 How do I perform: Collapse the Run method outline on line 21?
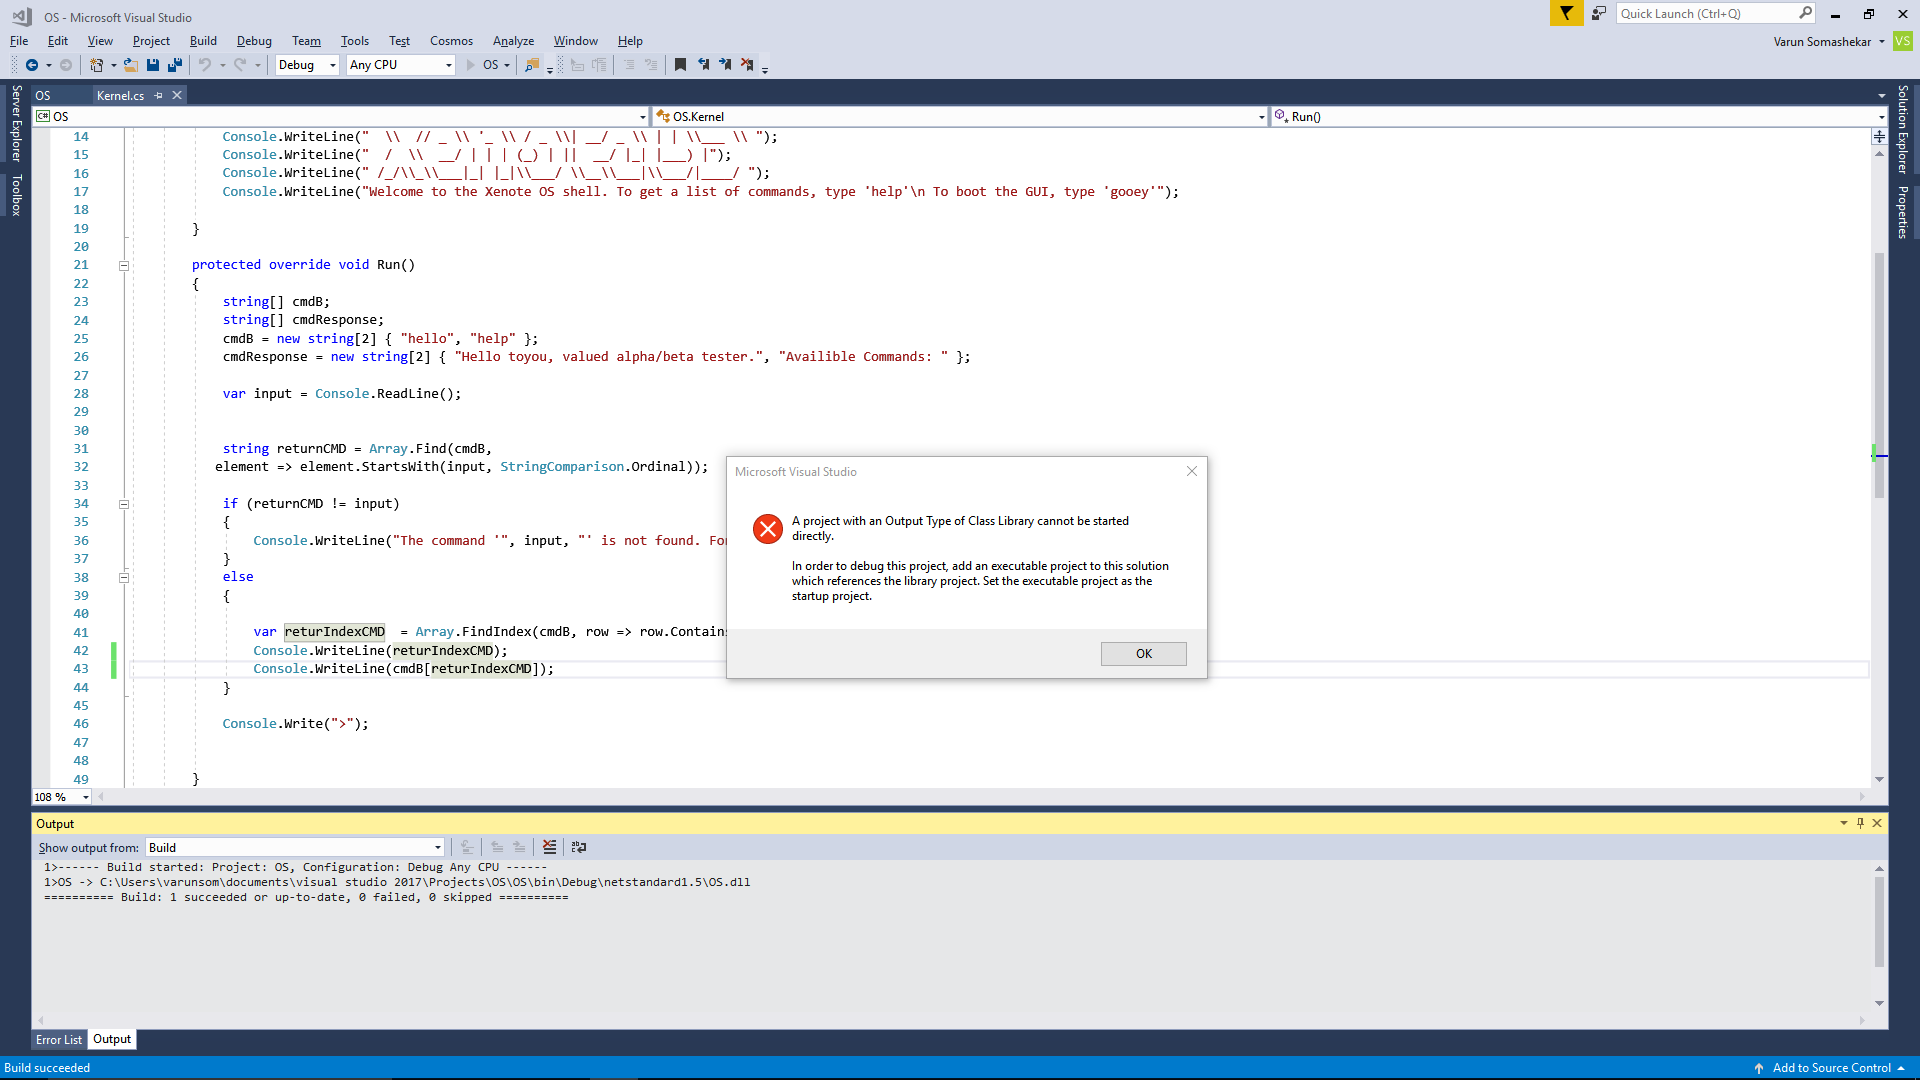(x=124, y=265)
